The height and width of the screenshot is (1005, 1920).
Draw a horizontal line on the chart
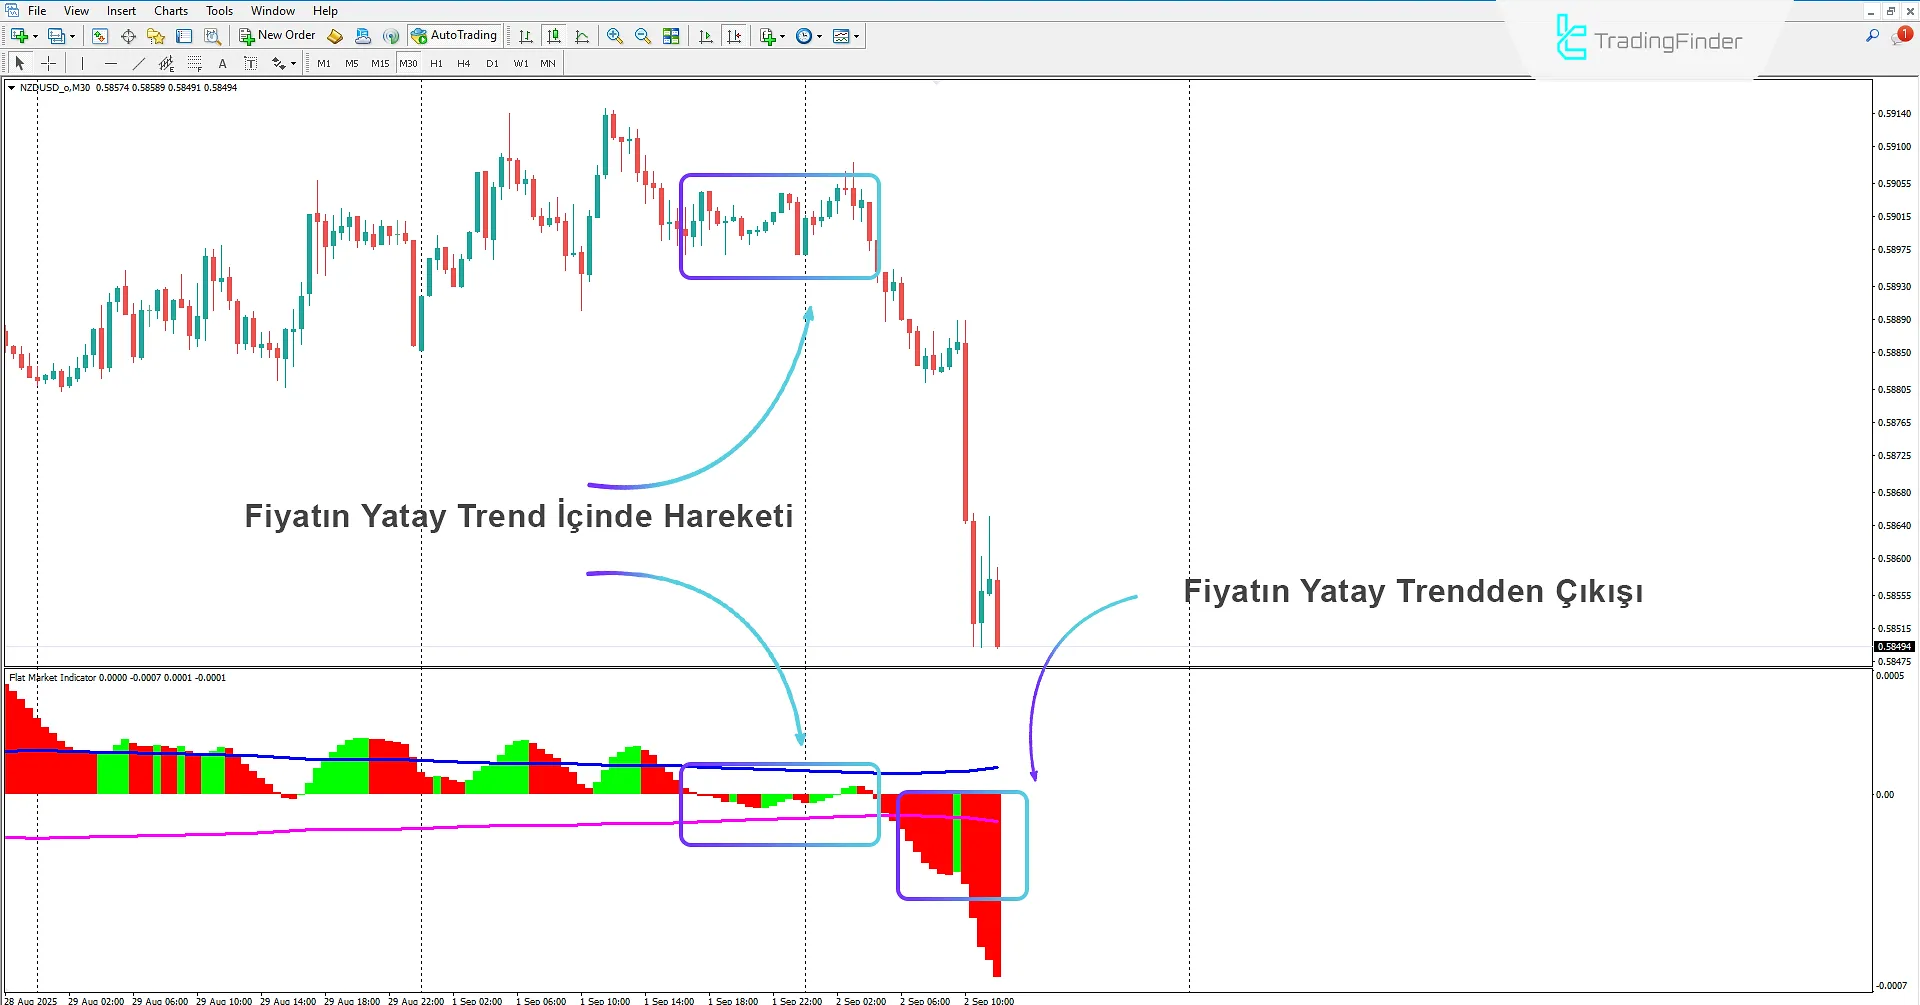click(x=111, y=63)
